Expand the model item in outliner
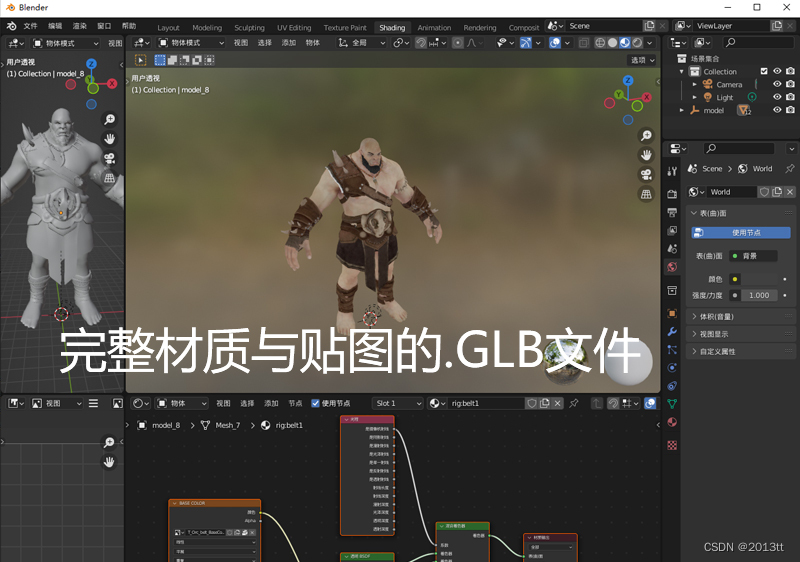800x562 pixels. tap(682, 110)
